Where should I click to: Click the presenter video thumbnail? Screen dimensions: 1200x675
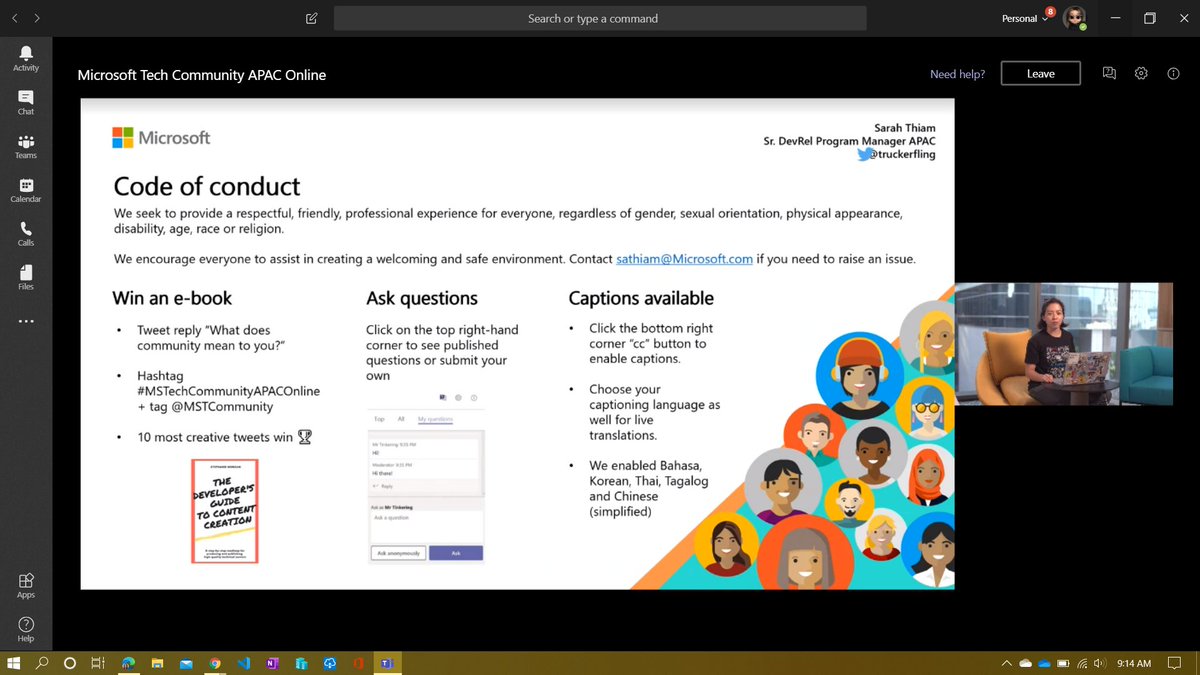coord(1064,343)
